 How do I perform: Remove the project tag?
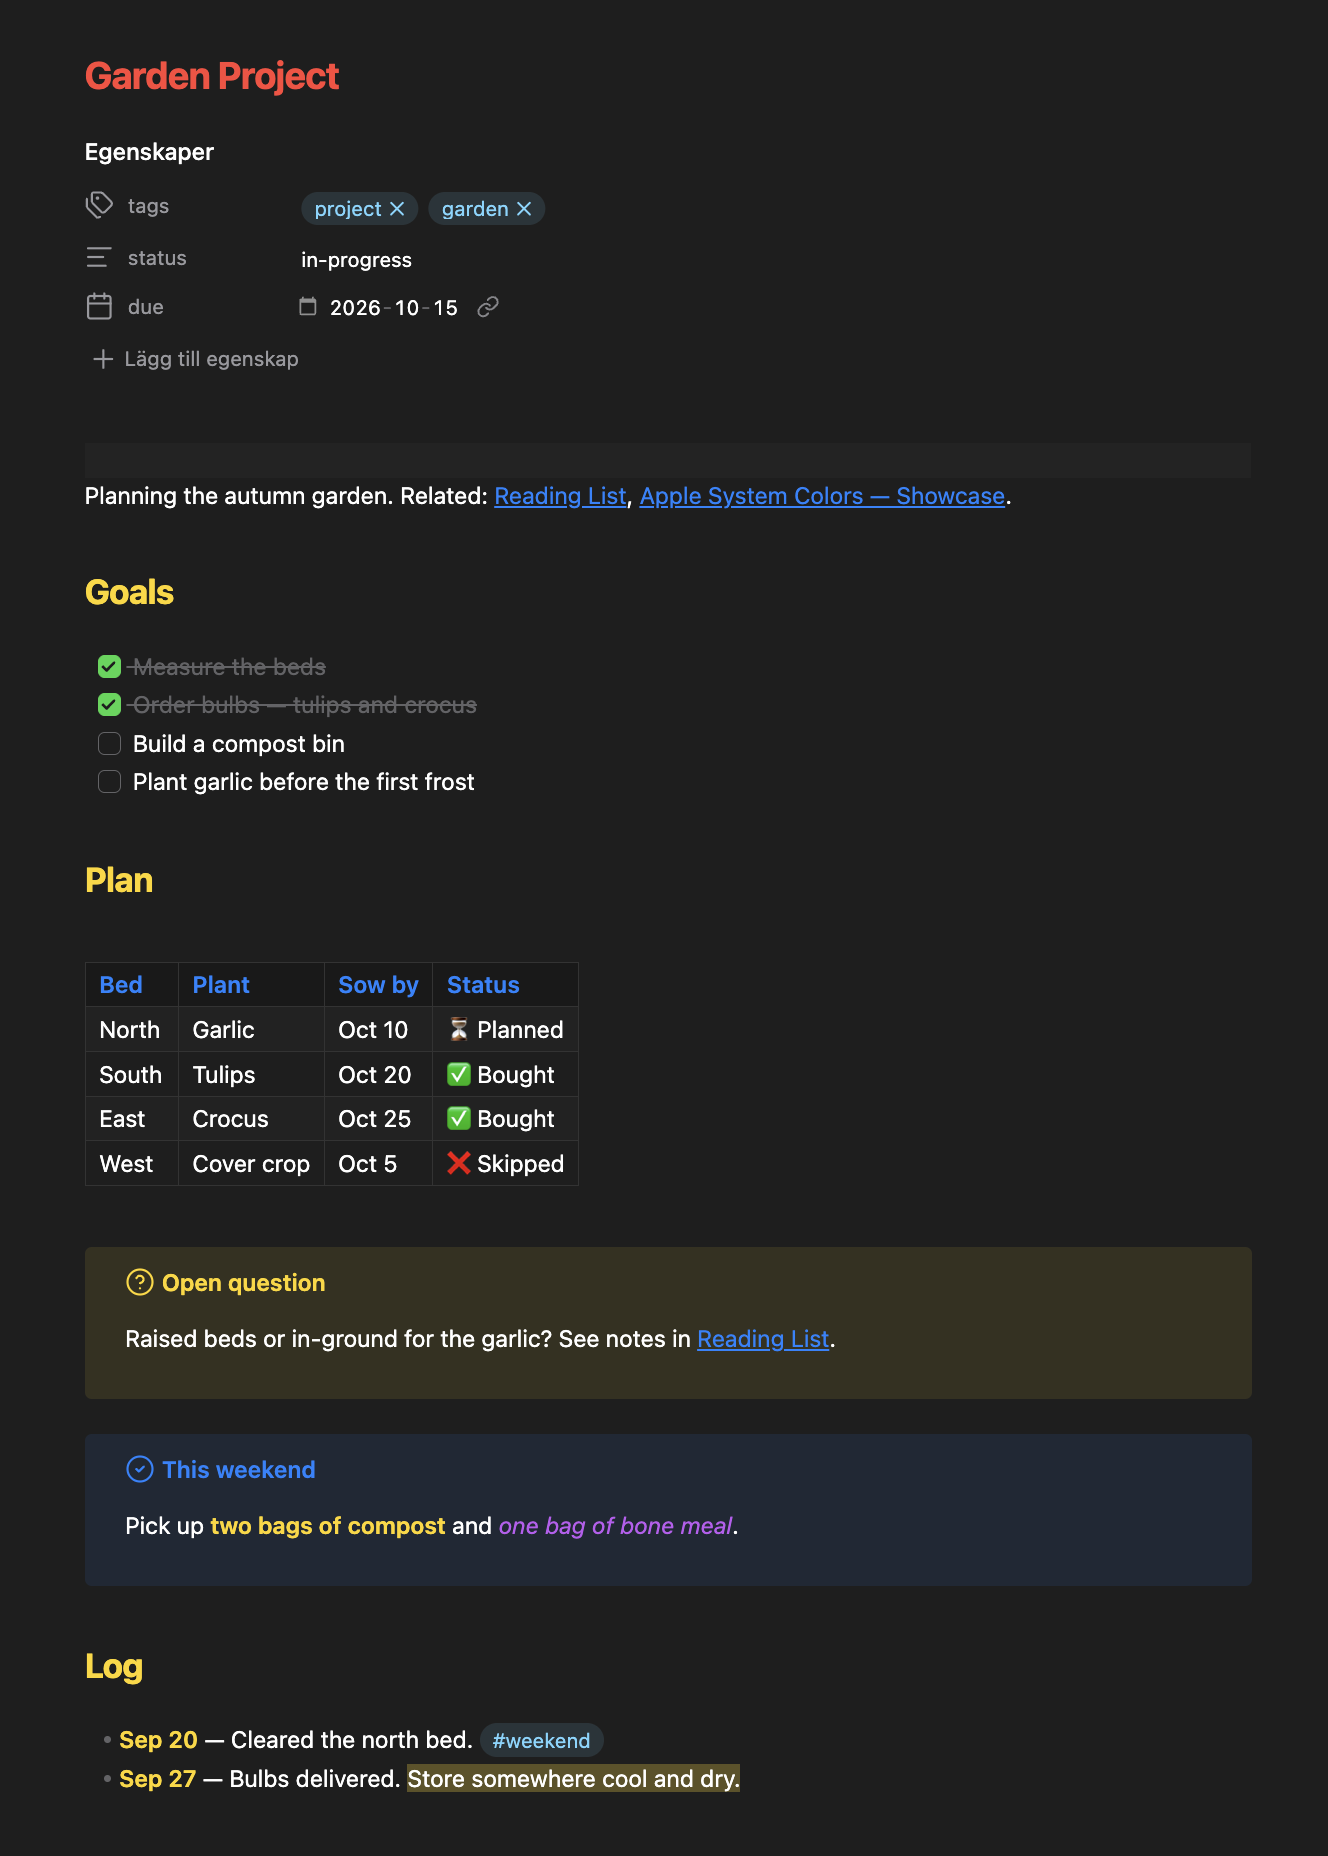(x=397, y=209)
